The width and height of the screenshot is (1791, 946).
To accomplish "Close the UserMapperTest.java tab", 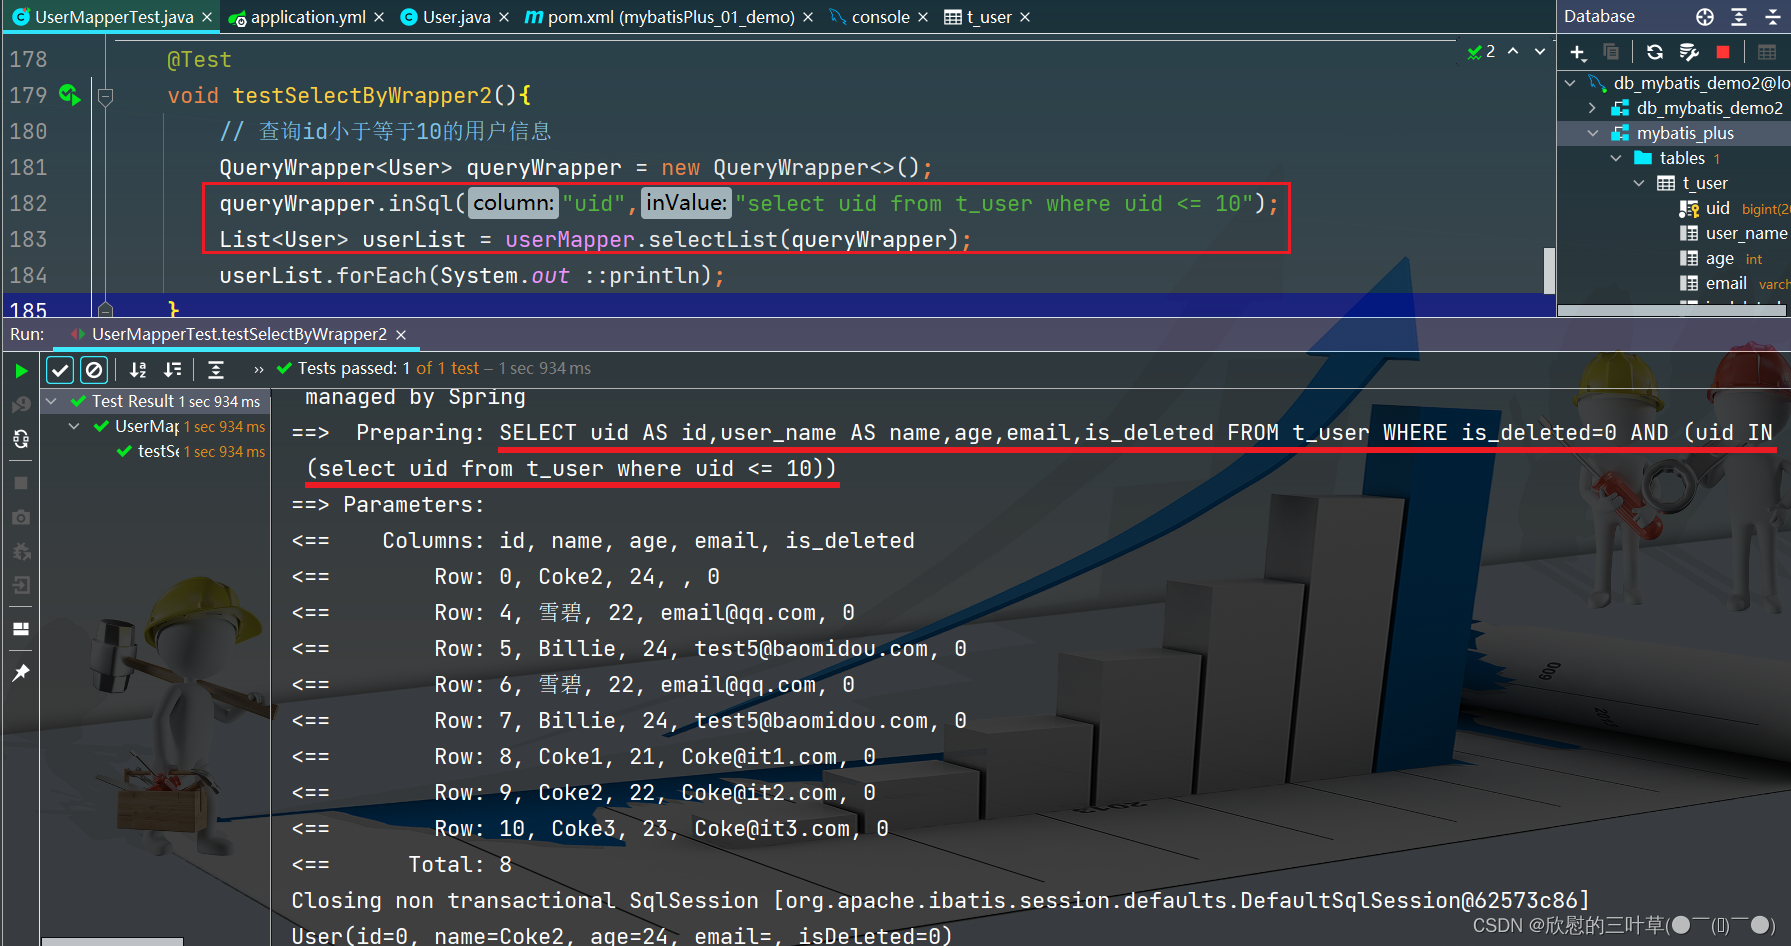I will 207,17.
